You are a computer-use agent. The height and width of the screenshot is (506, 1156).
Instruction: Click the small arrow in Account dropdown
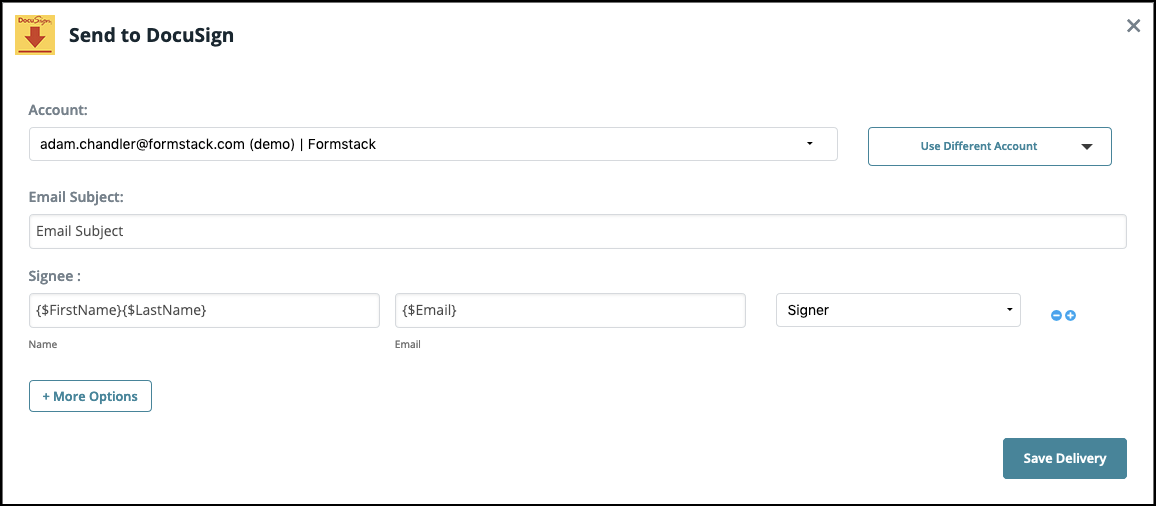[x=809, y=144]
